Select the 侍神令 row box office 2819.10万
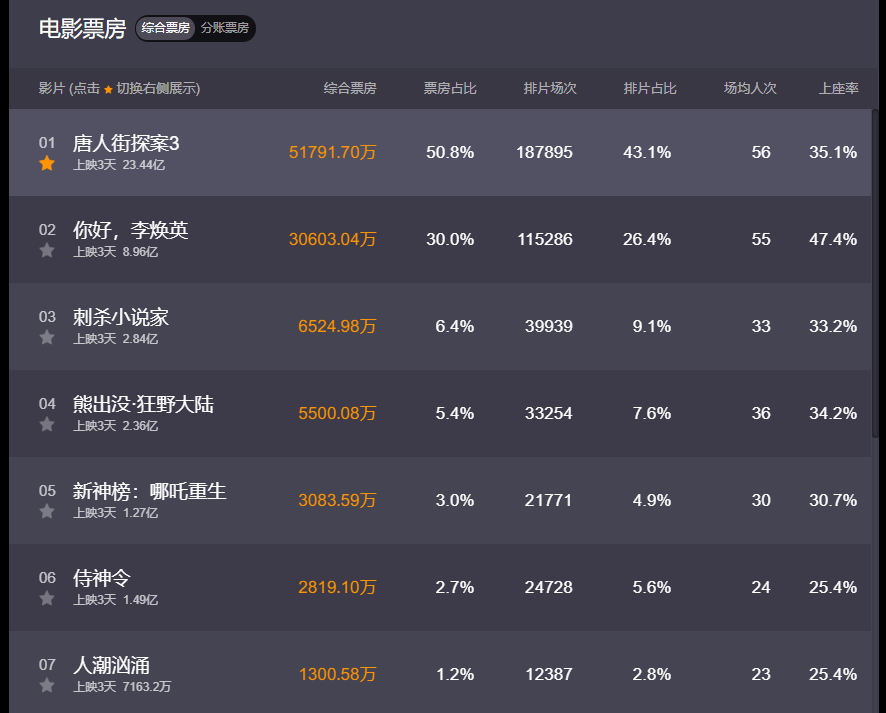The image size is (886, 713). [x=337, y=587]
